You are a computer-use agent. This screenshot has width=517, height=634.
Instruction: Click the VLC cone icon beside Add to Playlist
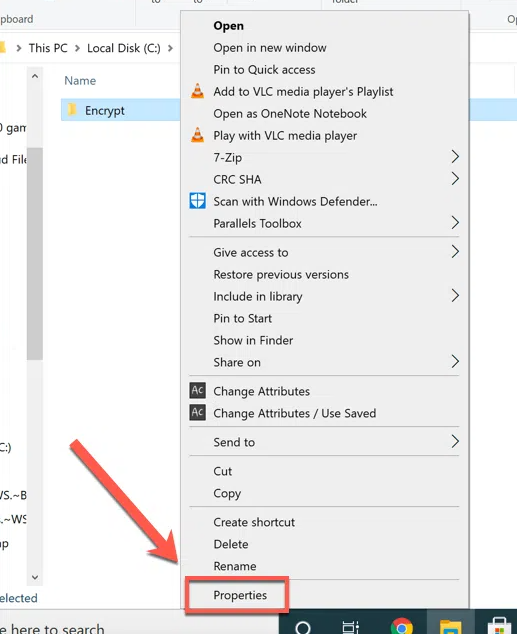197,91
